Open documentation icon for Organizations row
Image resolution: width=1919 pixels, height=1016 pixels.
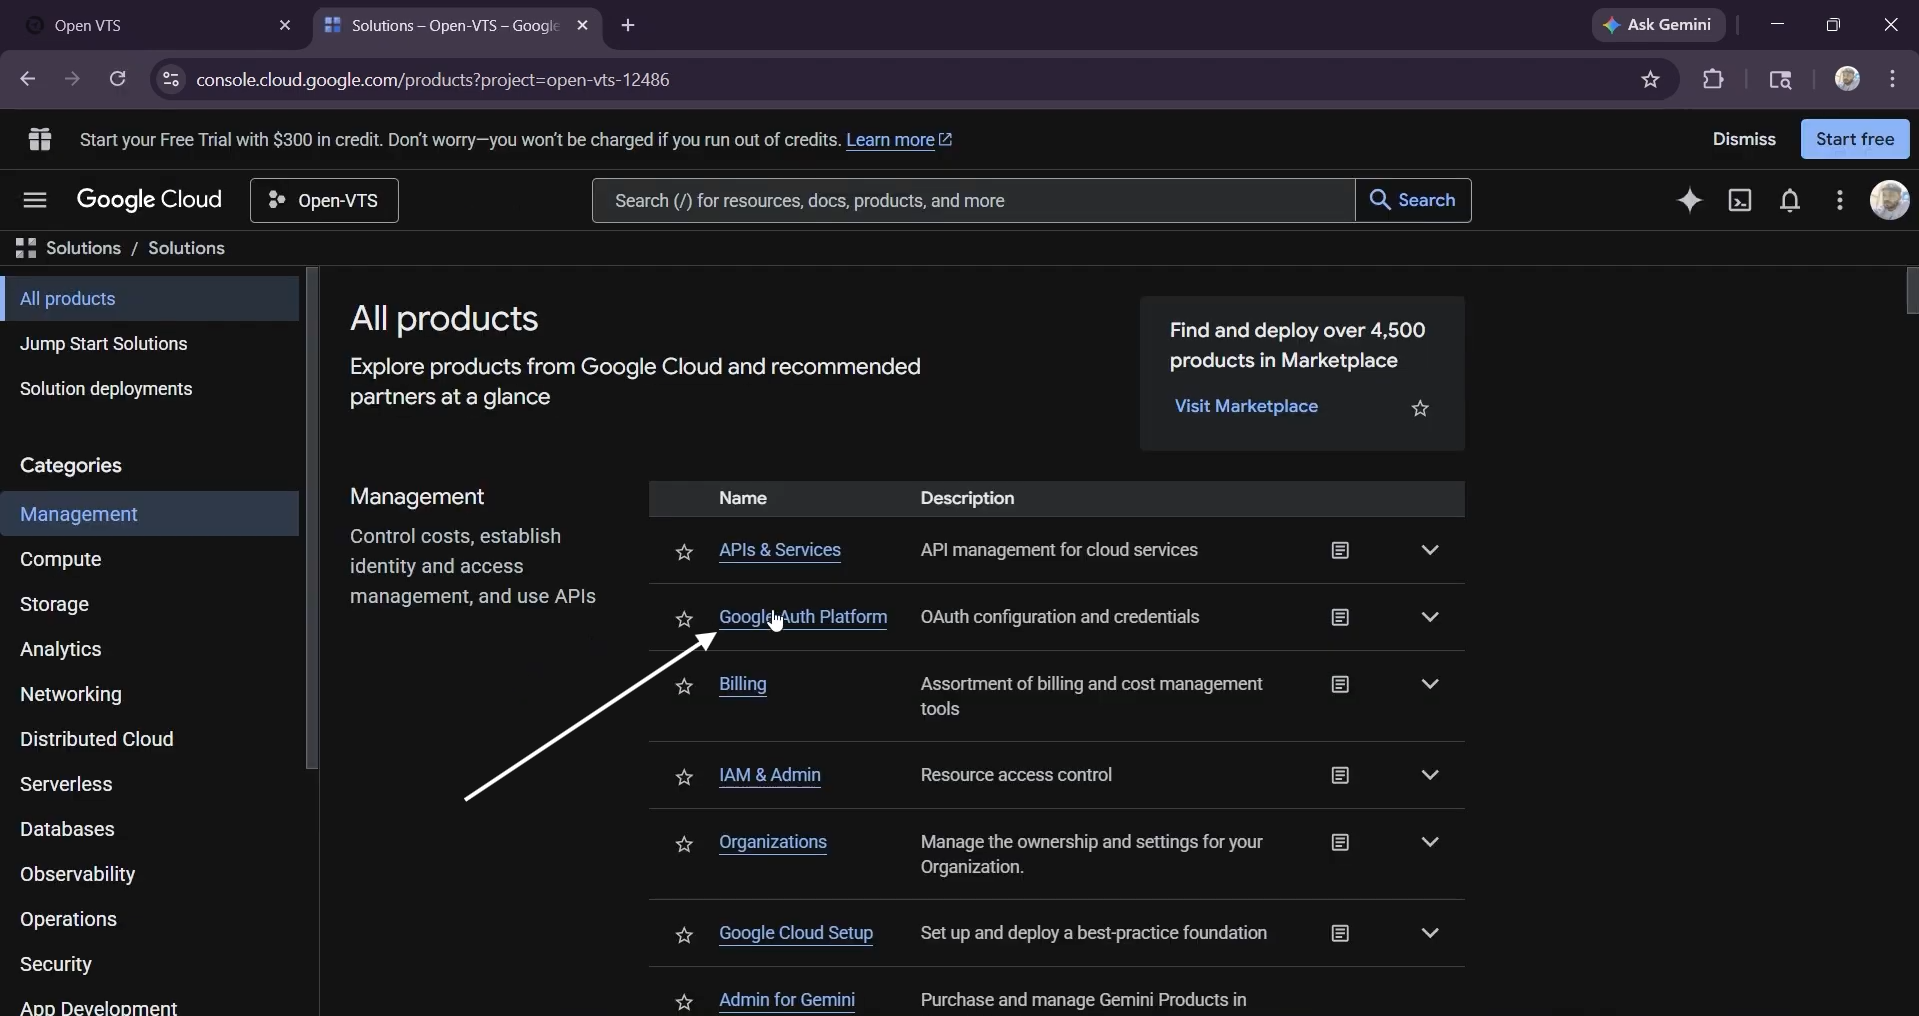[1341, 843]
